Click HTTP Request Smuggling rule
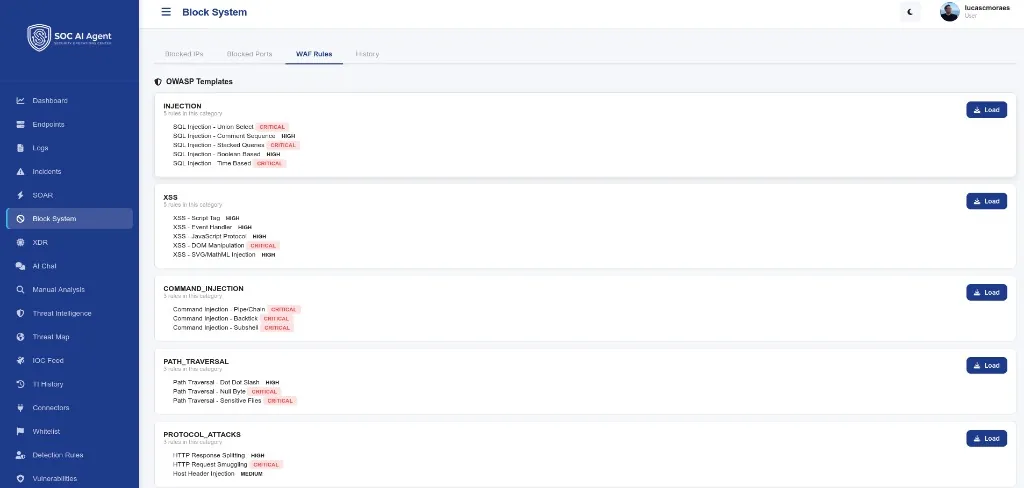 click(210, 464)
